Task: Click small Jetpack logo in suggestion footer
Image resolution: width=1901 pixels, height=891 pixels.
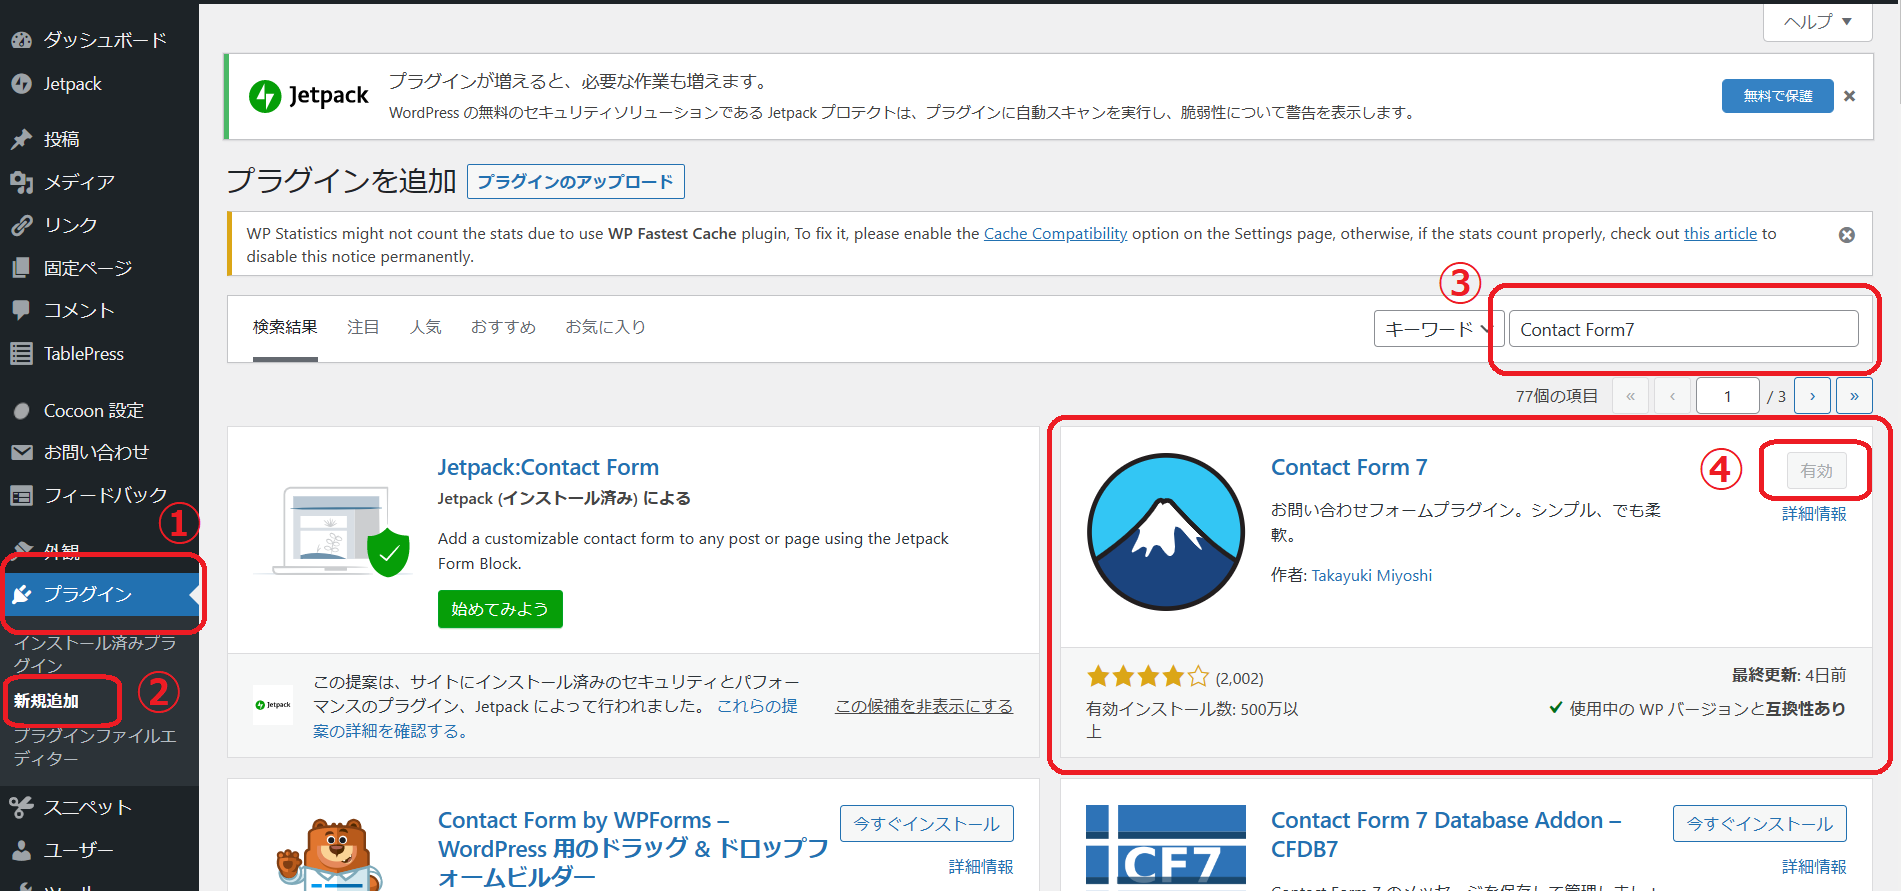Action: [273, 705]
